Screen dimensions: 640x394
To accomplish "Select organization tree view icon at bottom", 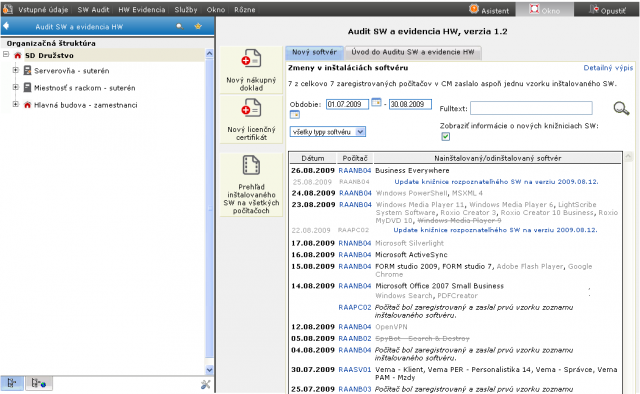I will (12, 383).
